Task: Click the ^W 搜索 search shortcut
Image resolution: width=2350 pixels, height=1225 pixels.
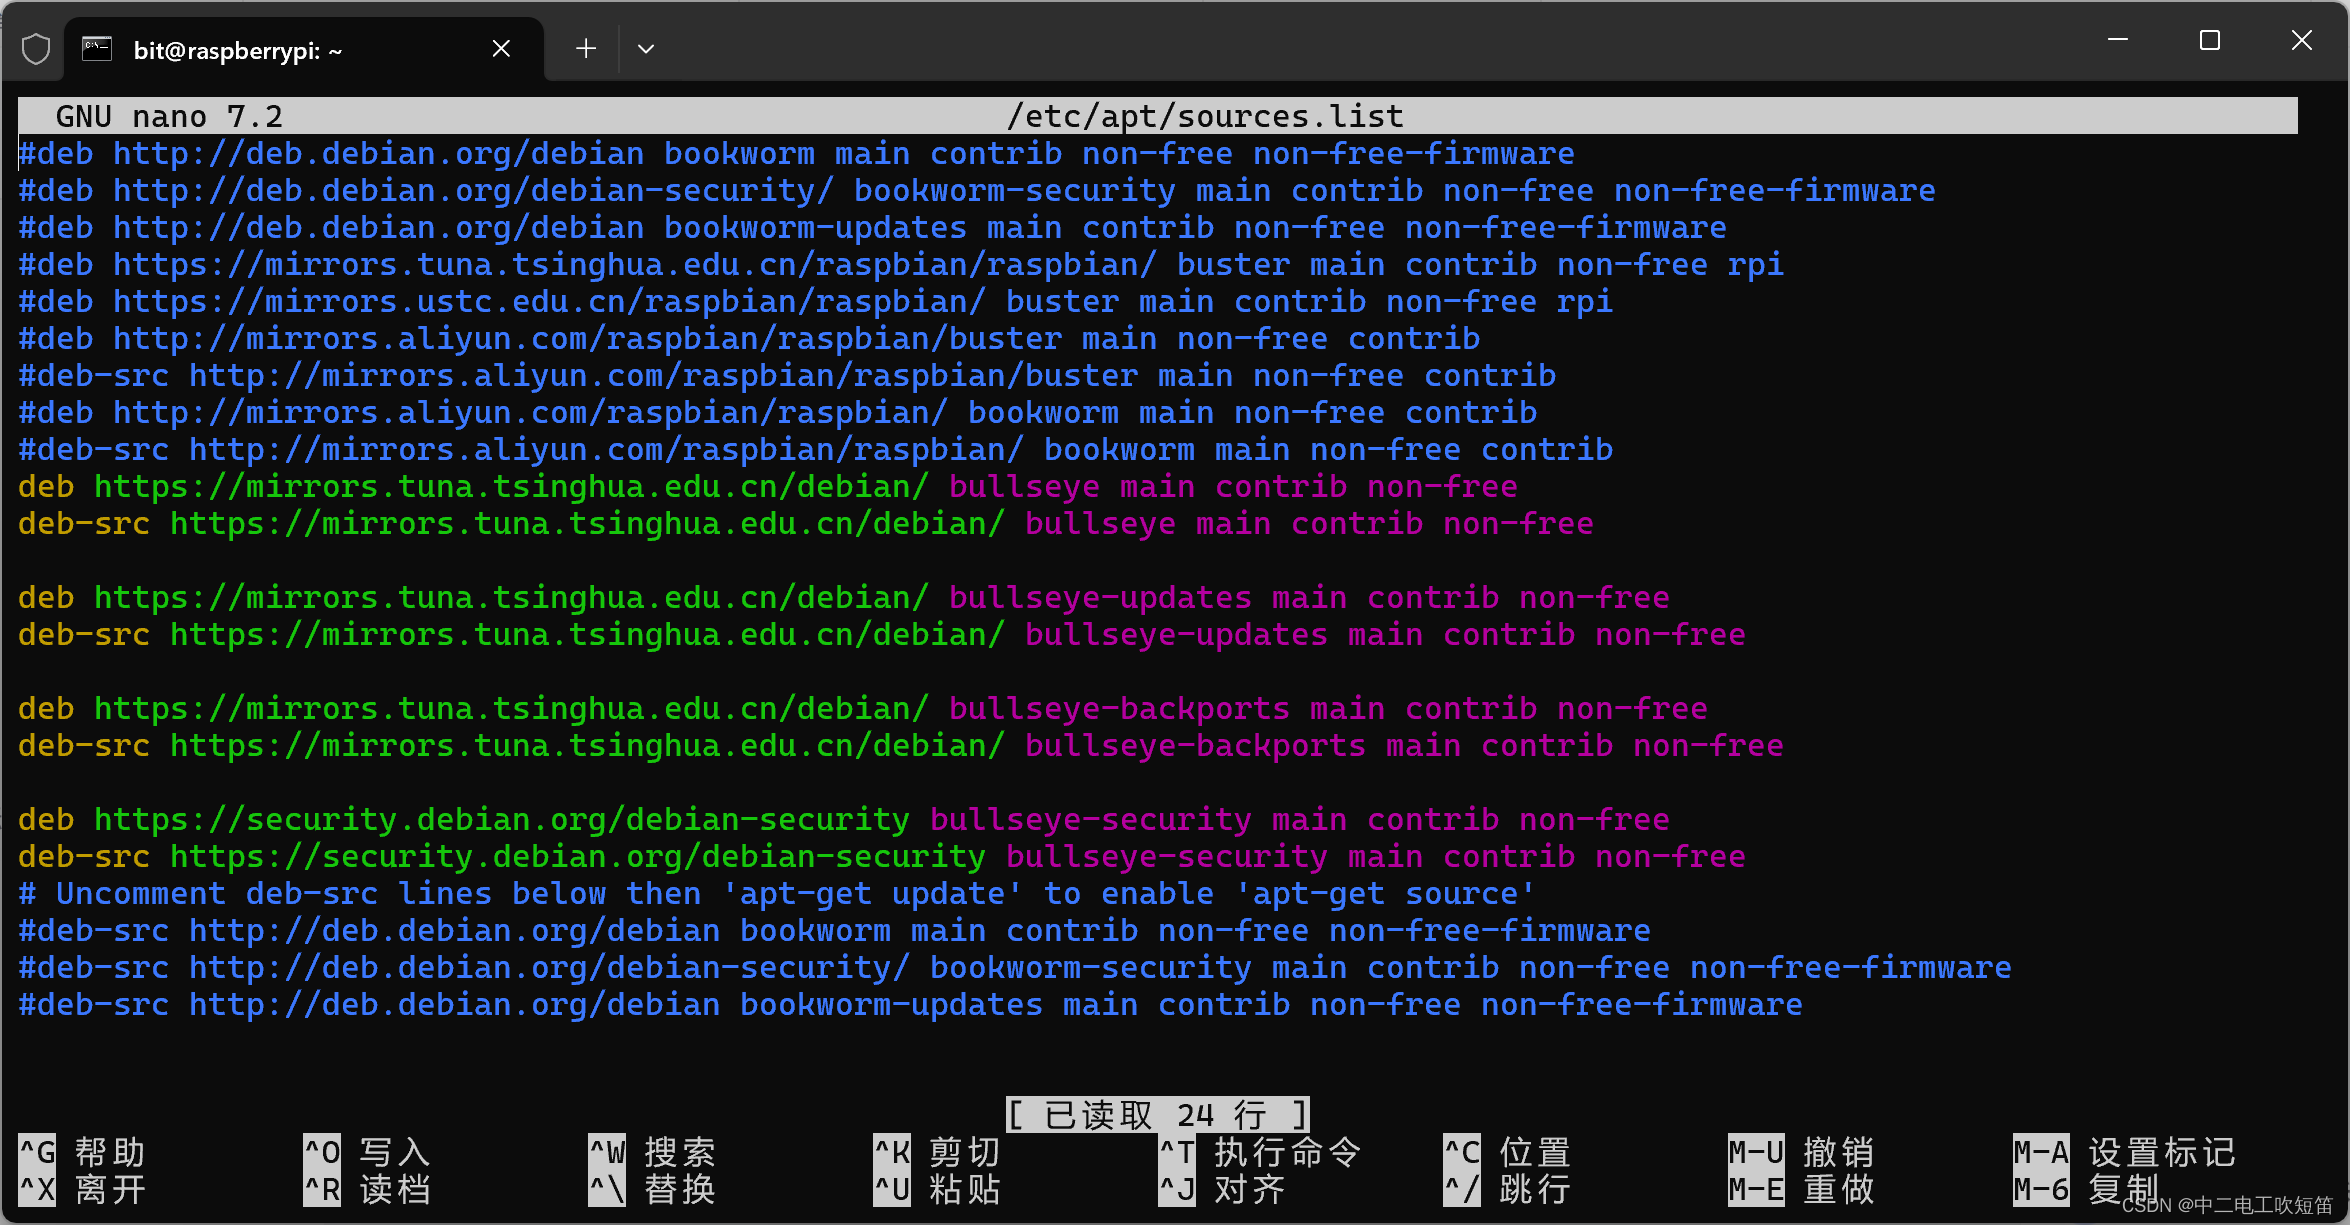Action: (x=652, y=1153)
